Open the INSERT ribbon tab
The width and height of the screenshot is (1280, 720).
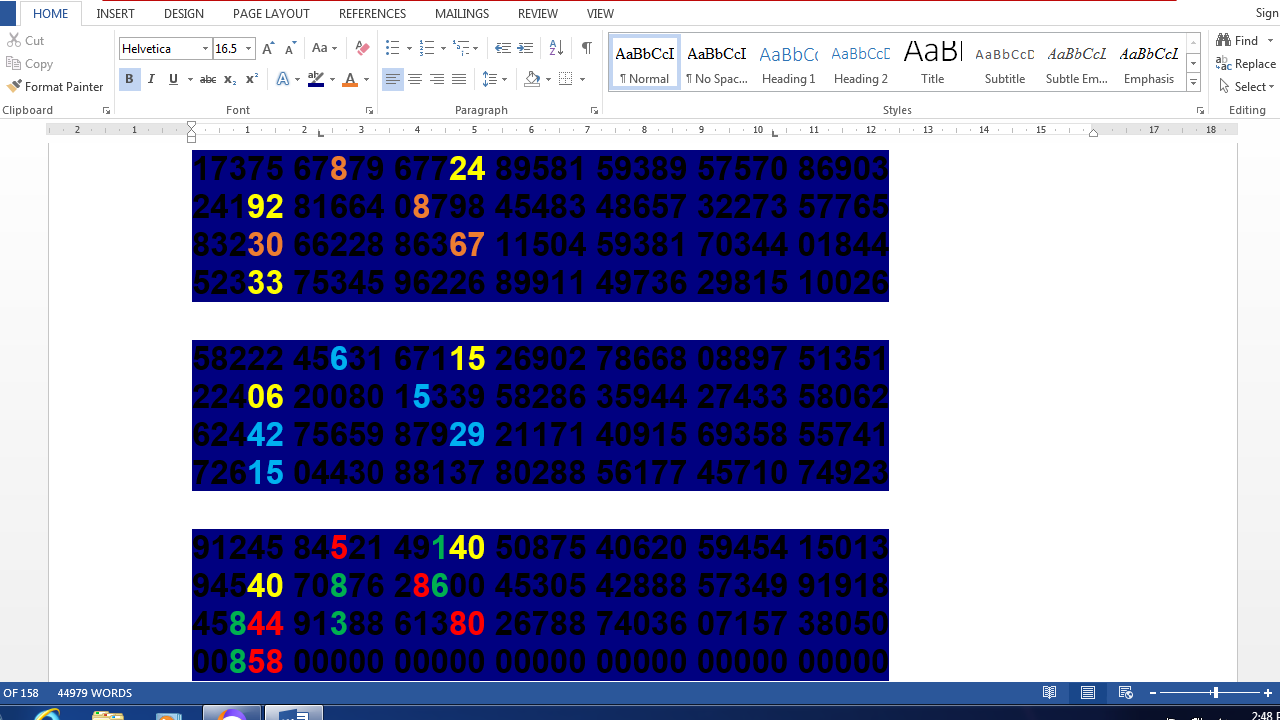pos(116,14)
